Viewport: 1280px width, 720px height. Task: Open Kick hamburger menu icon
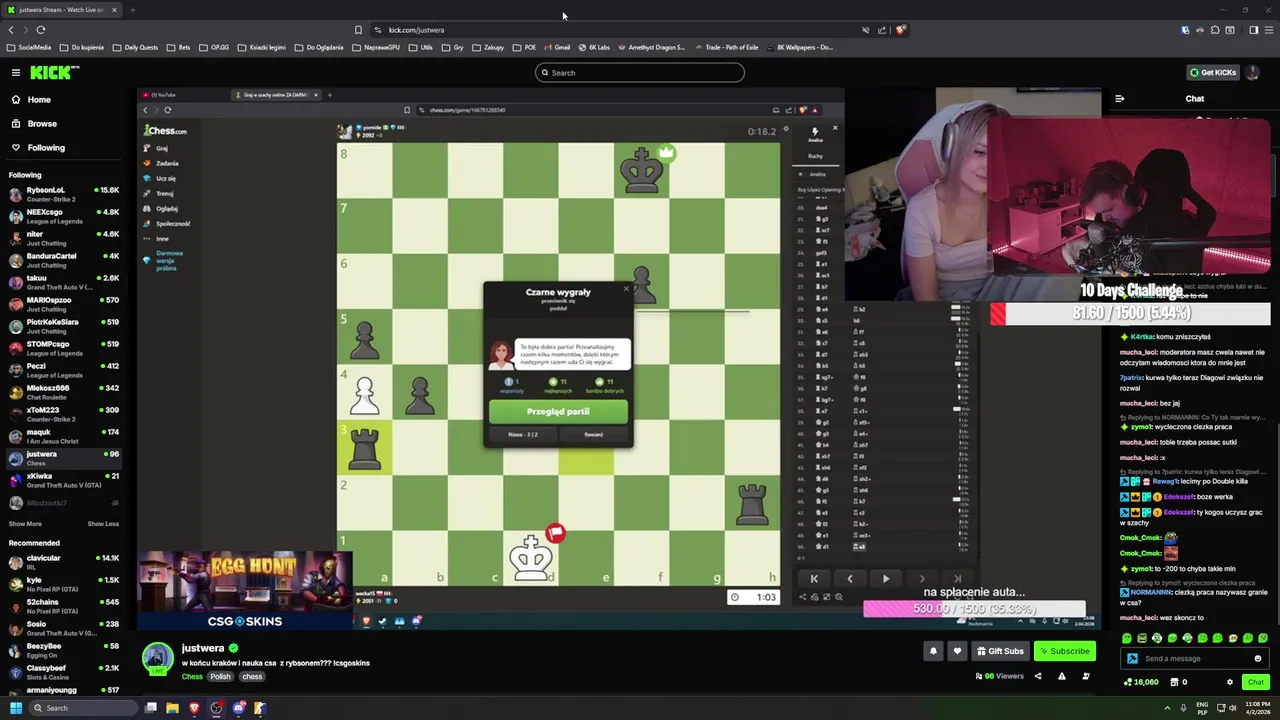point(16,72)
